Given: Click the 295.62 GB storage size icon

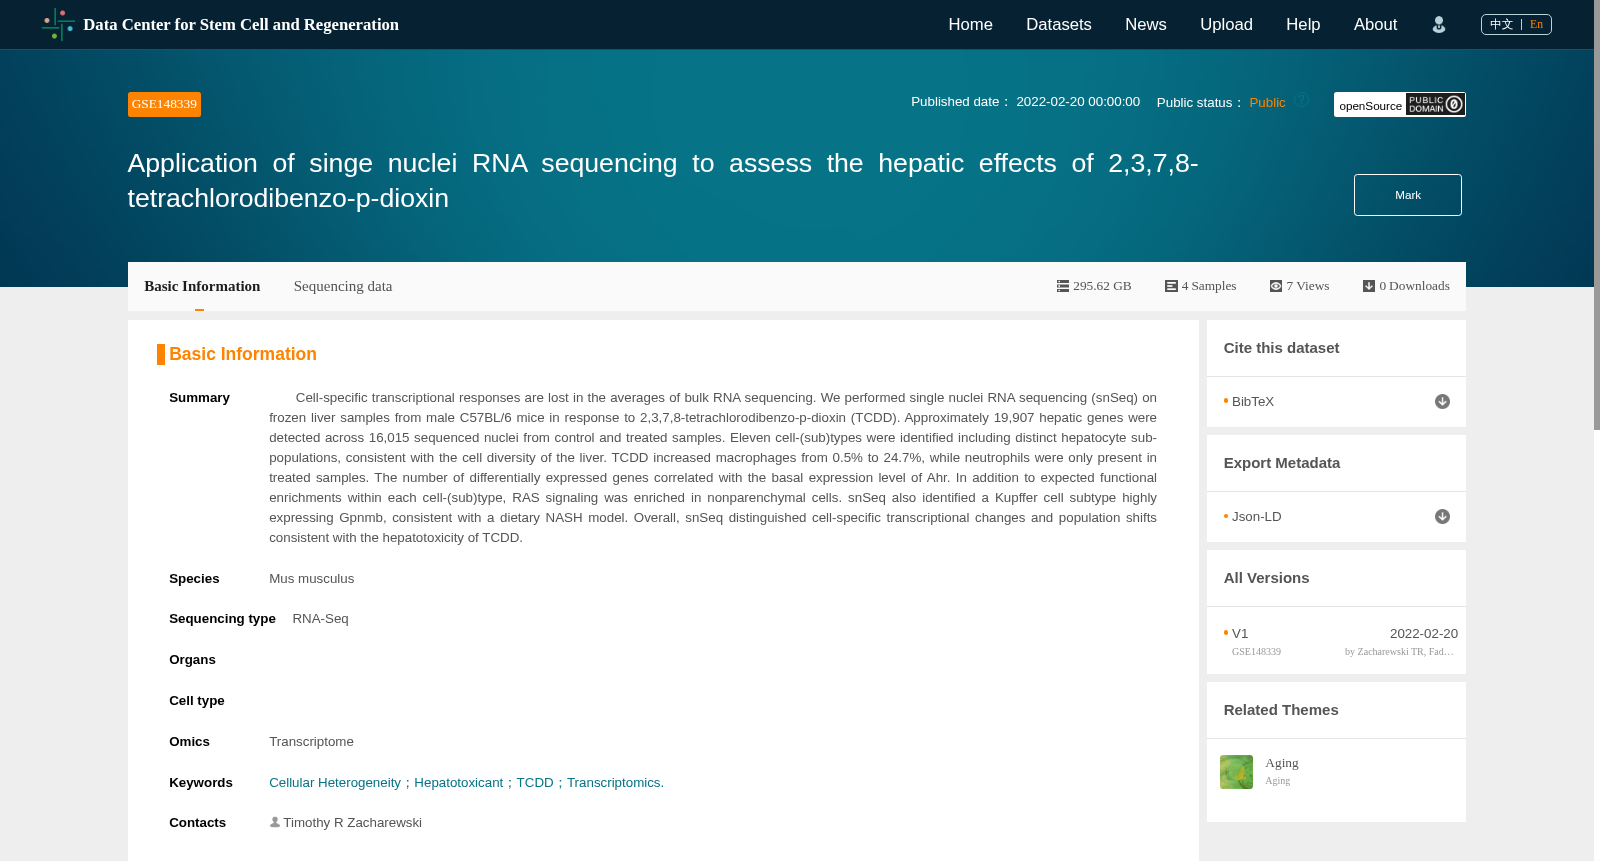Looking at the screenshot, I should pyautogui.click(x=1063, y=286).
